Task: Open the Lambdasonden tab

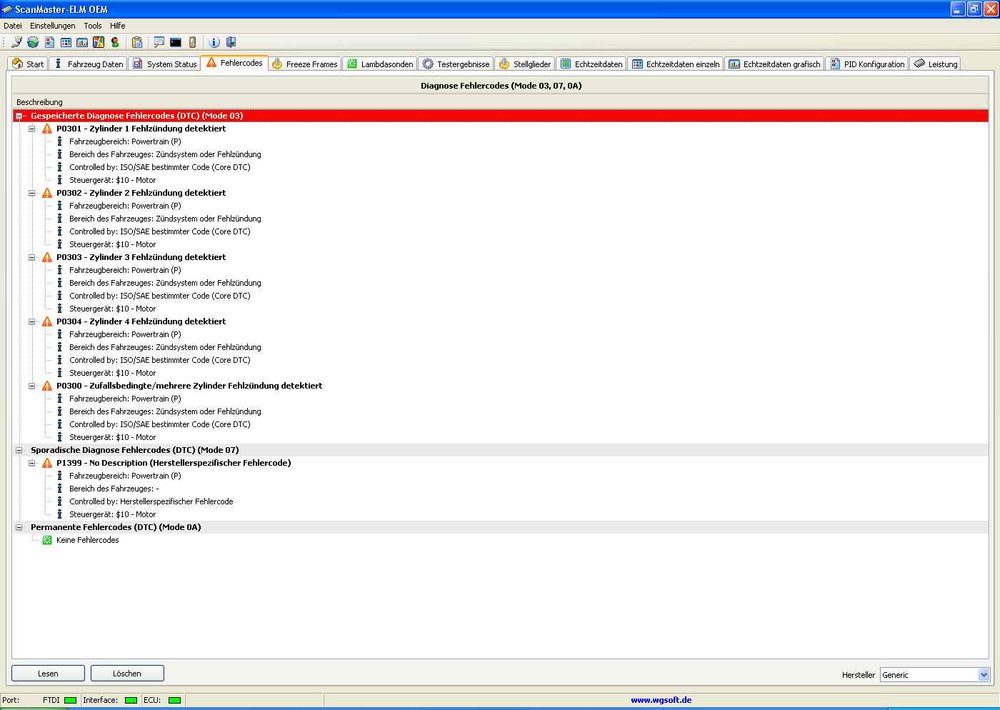Action: [x=380, y=64]
